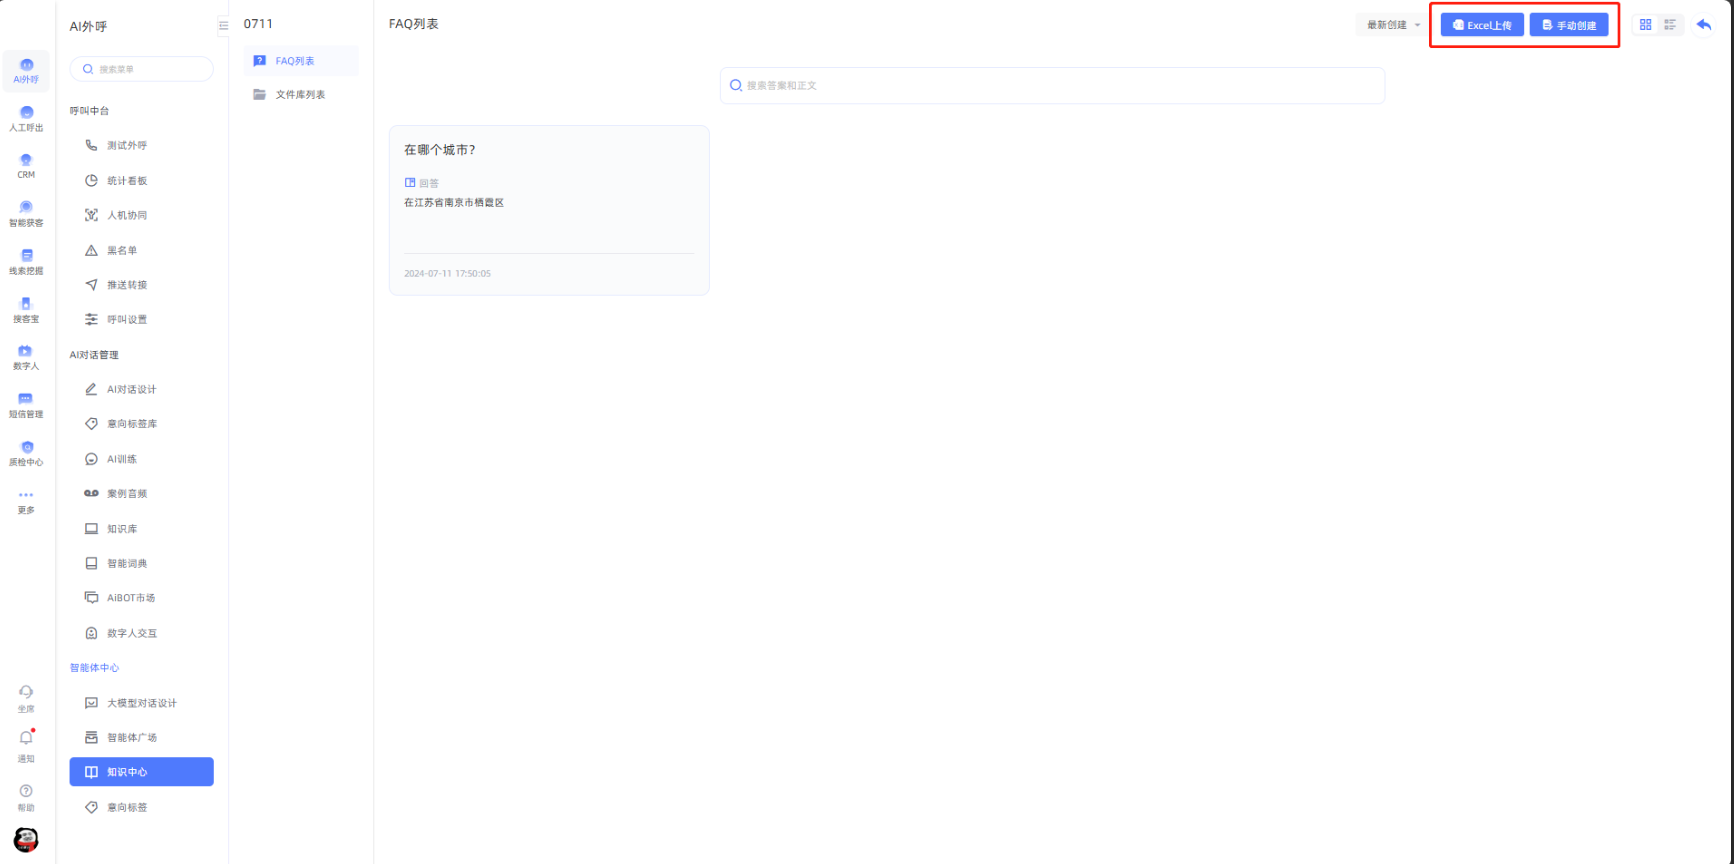
Task: Switch to 文件库列表 tab
Action: pyautogui.click(x=300, y=95)
